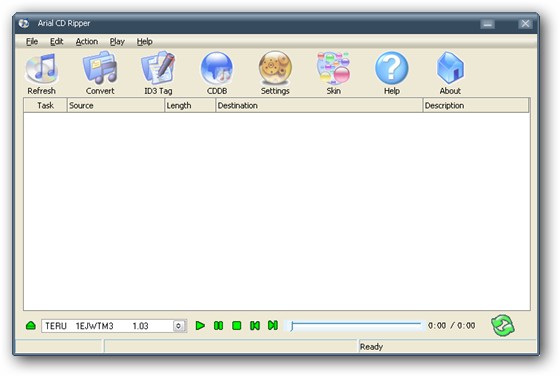Play the selected track
The height and width of the screenshot is (376, 560).
[200, 326]
